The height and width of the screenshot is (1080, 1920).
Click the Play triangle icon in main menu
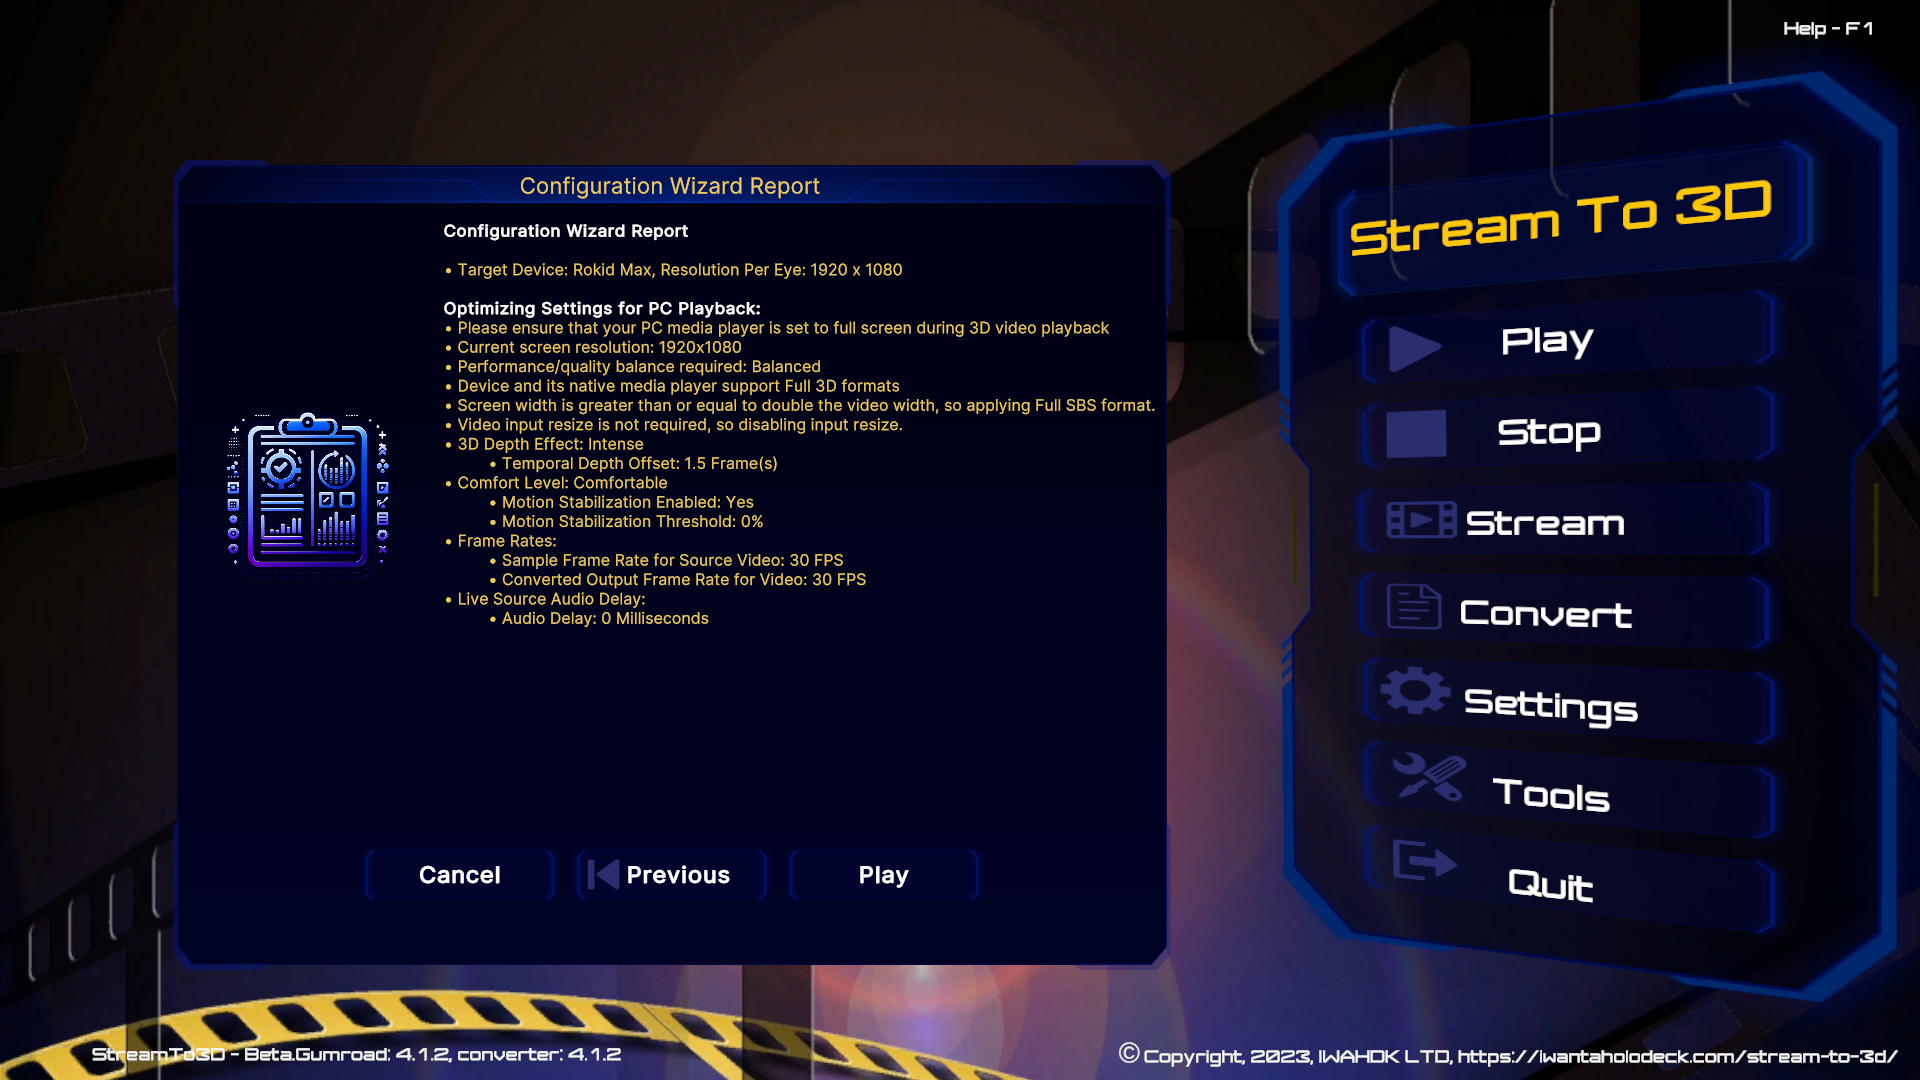click(x=1415, y=348)
